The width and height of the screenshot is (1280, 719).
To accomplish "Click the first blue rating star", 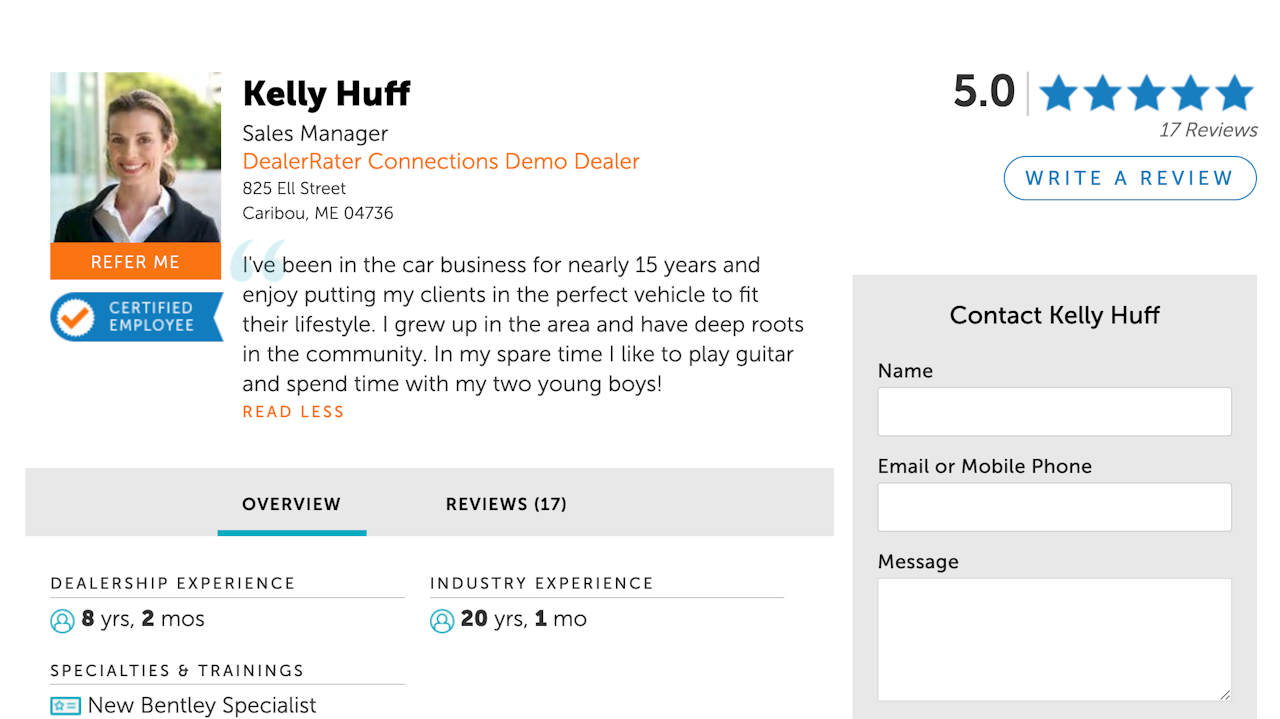I will coord(1058,94).
